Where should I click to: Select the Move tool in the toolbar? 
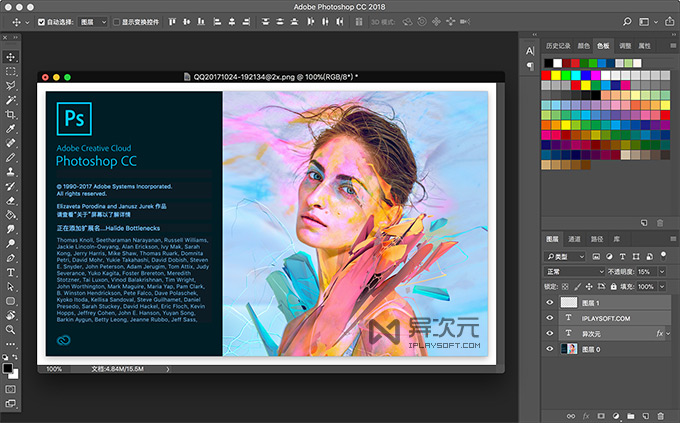(x=11, y=57)
